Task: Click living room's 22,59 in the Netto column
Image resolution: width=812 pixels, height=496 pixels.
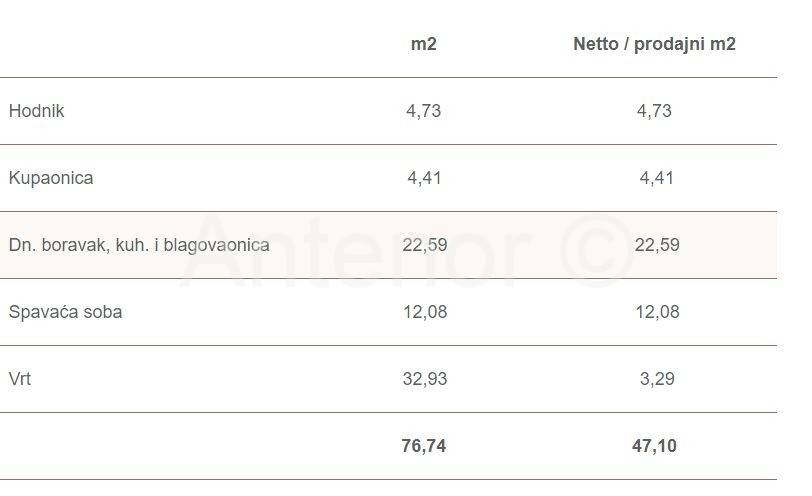Action: coord(654,245)
